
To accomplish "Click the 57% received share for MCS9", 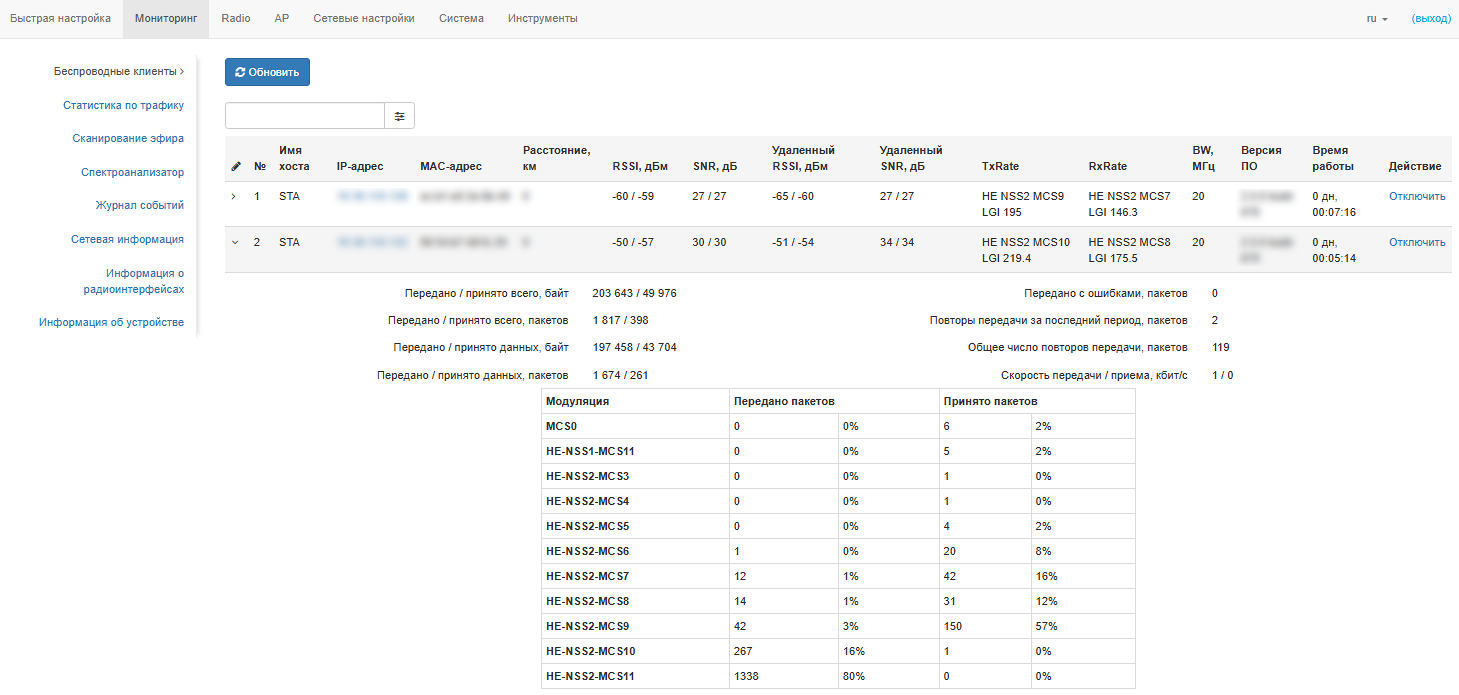I will pyautogui.click(x=1047, y=626).
